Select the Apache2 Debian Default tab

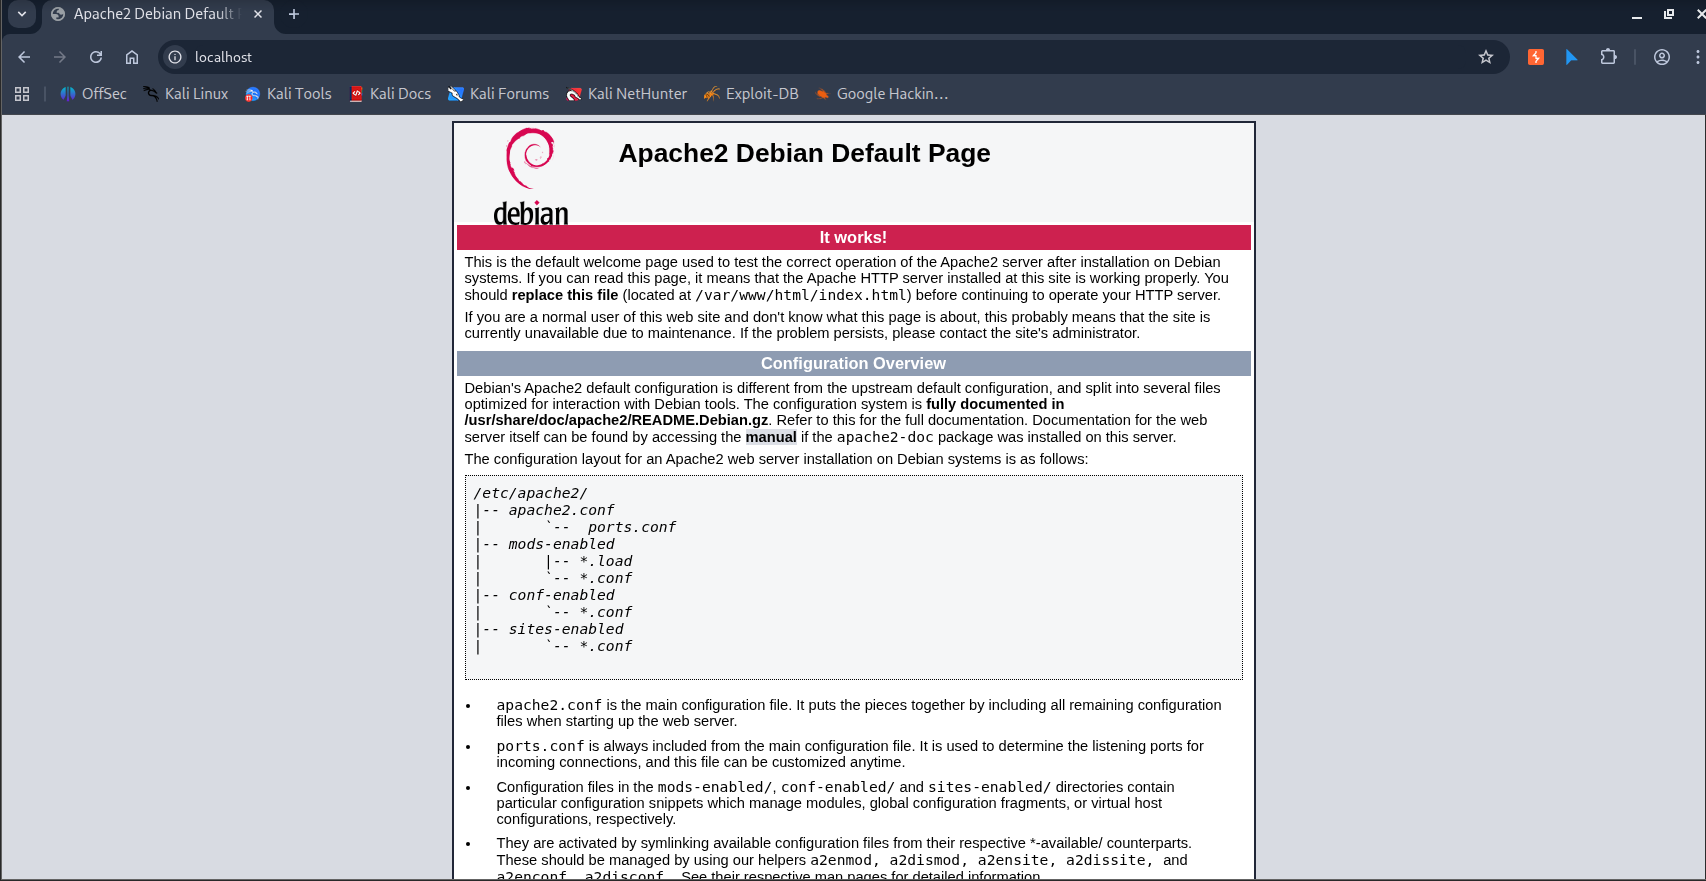[x=152, y=14]
